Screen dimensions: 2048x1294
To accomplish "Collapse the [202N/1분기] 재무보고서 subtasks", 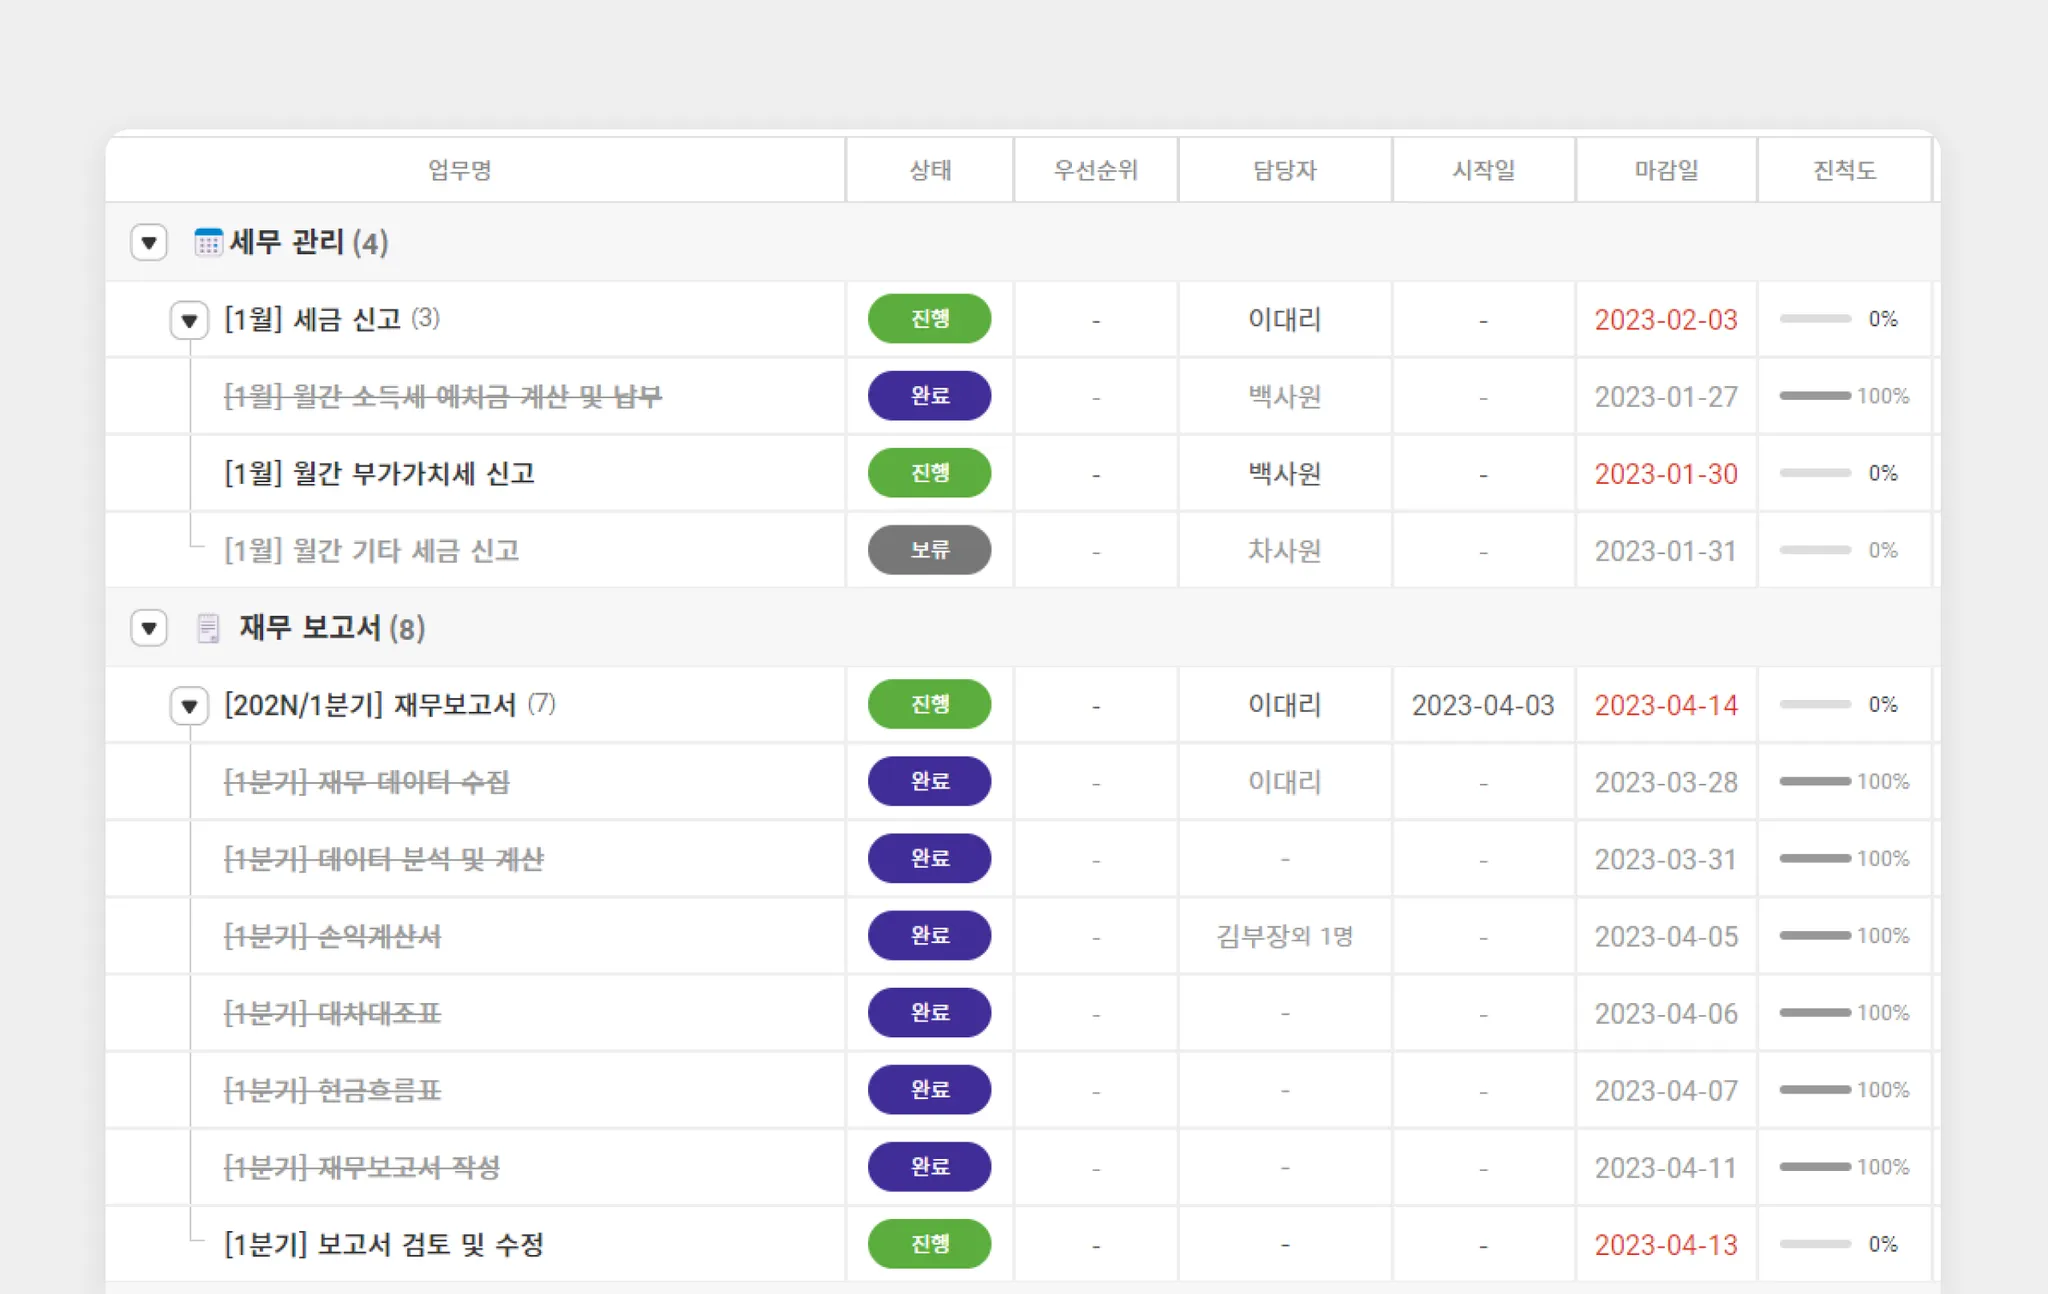I will pos(189,706).
